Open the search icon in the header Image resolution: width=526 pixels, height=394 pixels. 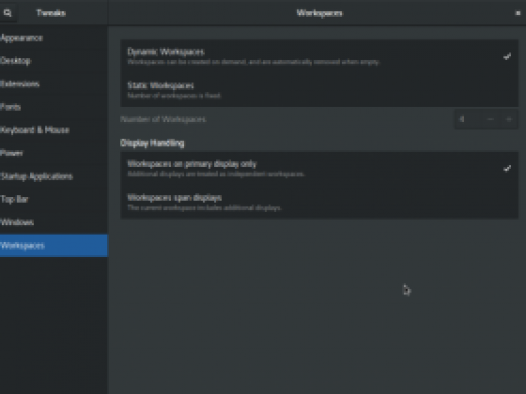point(7,13)
